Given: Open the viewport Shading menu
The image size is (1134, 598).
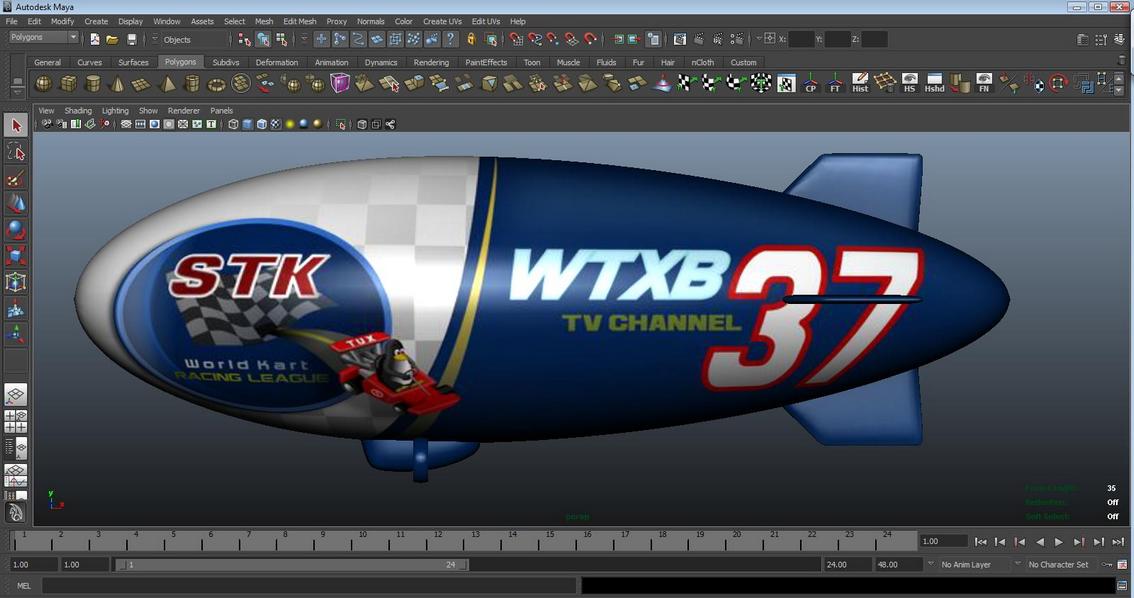Looking at the screenshot, I should coord(78,111).
